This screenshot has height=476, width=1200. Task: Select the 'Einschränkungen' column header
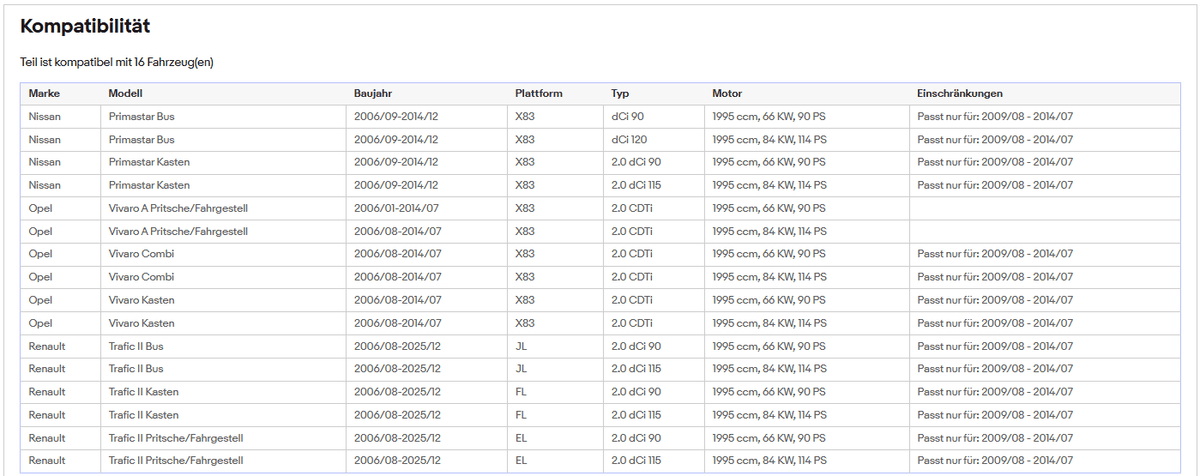coord(959,93)
